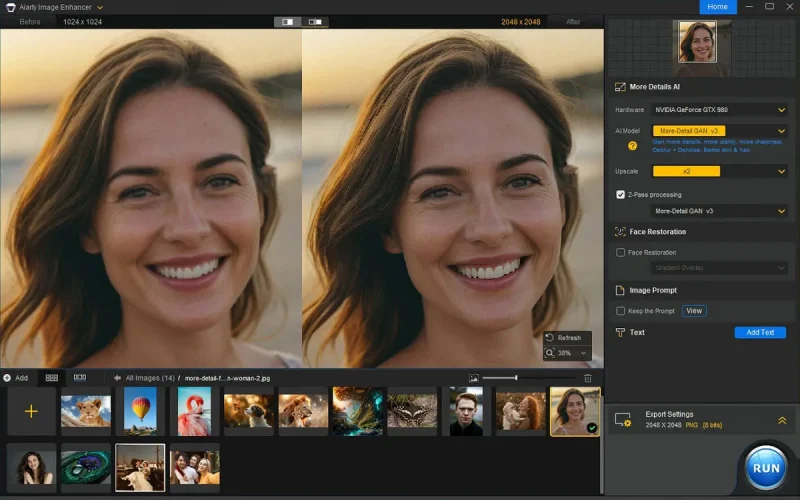Click the blue RUN button
The width and height of the screenshot is (800, 500).
click(765, 468)
